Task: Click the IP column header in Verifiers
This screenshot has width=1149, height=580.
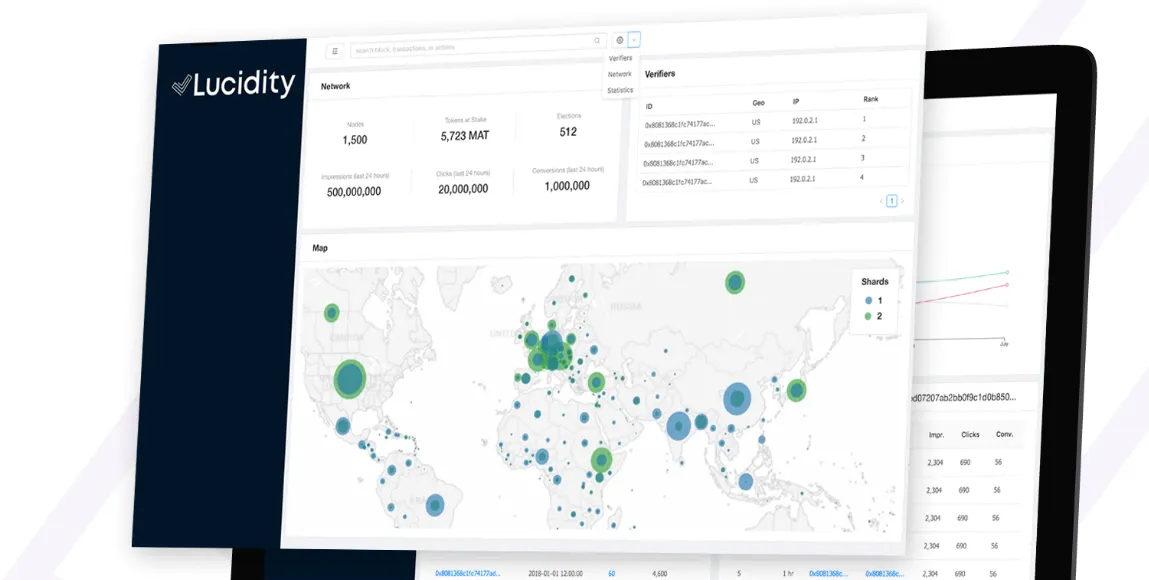Action: [x=796, y=102]
